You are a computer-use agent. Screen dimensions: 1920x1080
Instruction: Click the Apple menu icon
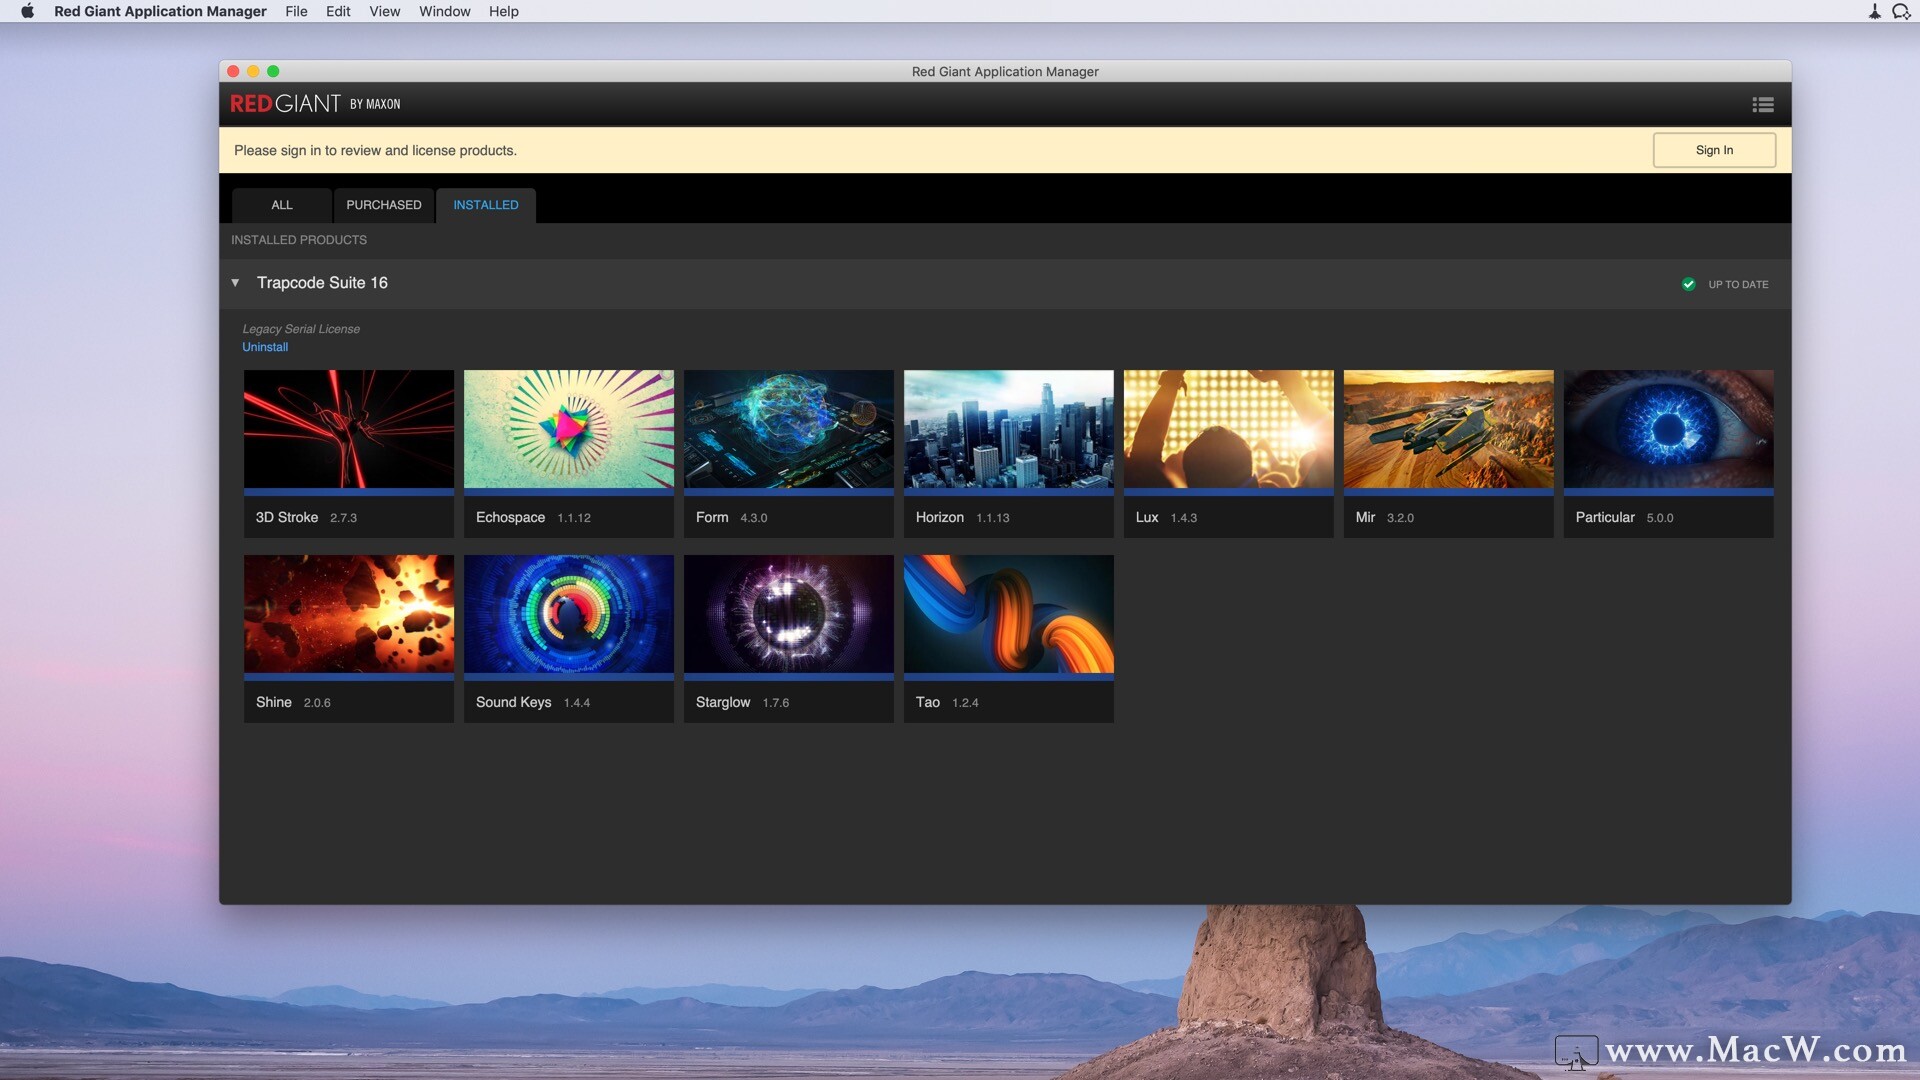(x=27, y=11)
